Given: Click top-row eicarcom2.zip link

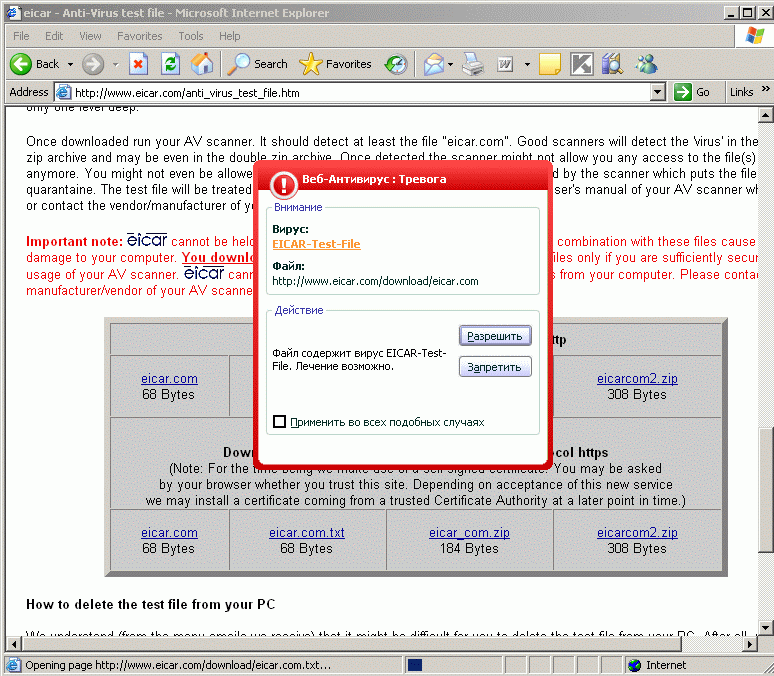Looking at the screenshot, I should tap(637, 379).
